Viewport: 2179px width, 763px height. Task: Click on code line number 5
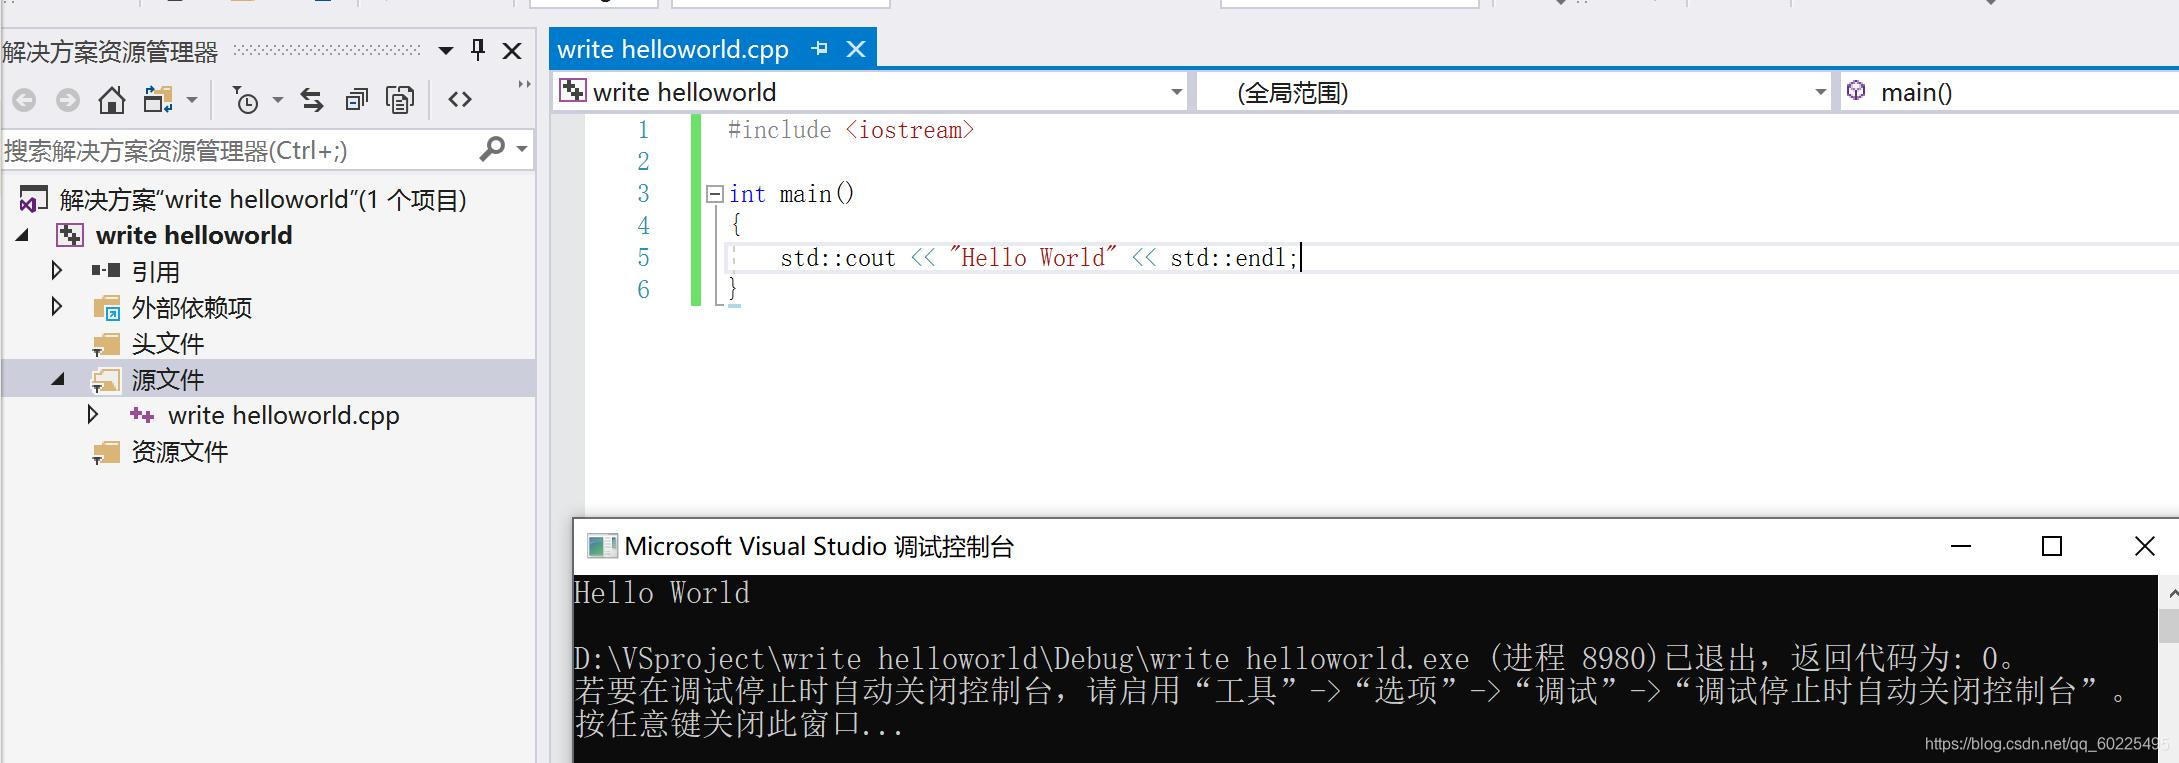tap(644, 258)
